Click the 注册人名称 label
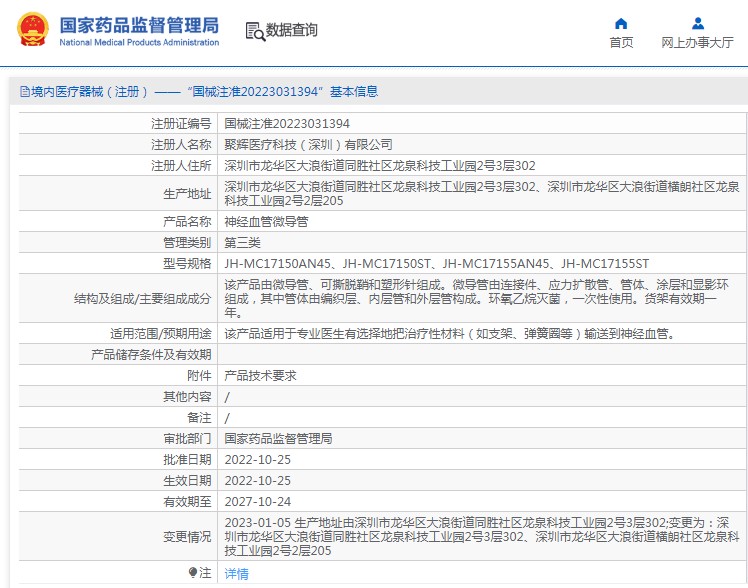The width and height of the screenshot is (748, 588). click(x=181, y=145)
